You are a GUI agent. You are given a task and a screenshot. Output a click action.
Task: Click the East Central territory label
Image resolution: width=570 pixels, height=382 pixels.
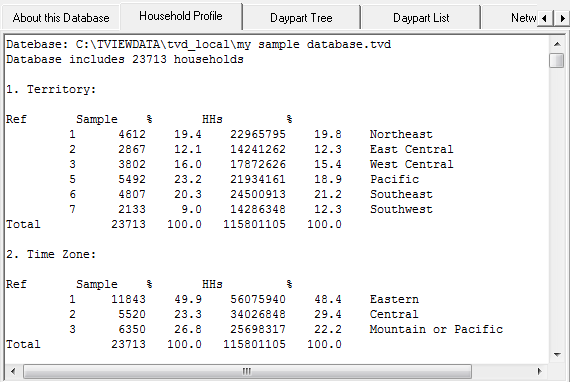pyautogui.click(x=412, y=149)
